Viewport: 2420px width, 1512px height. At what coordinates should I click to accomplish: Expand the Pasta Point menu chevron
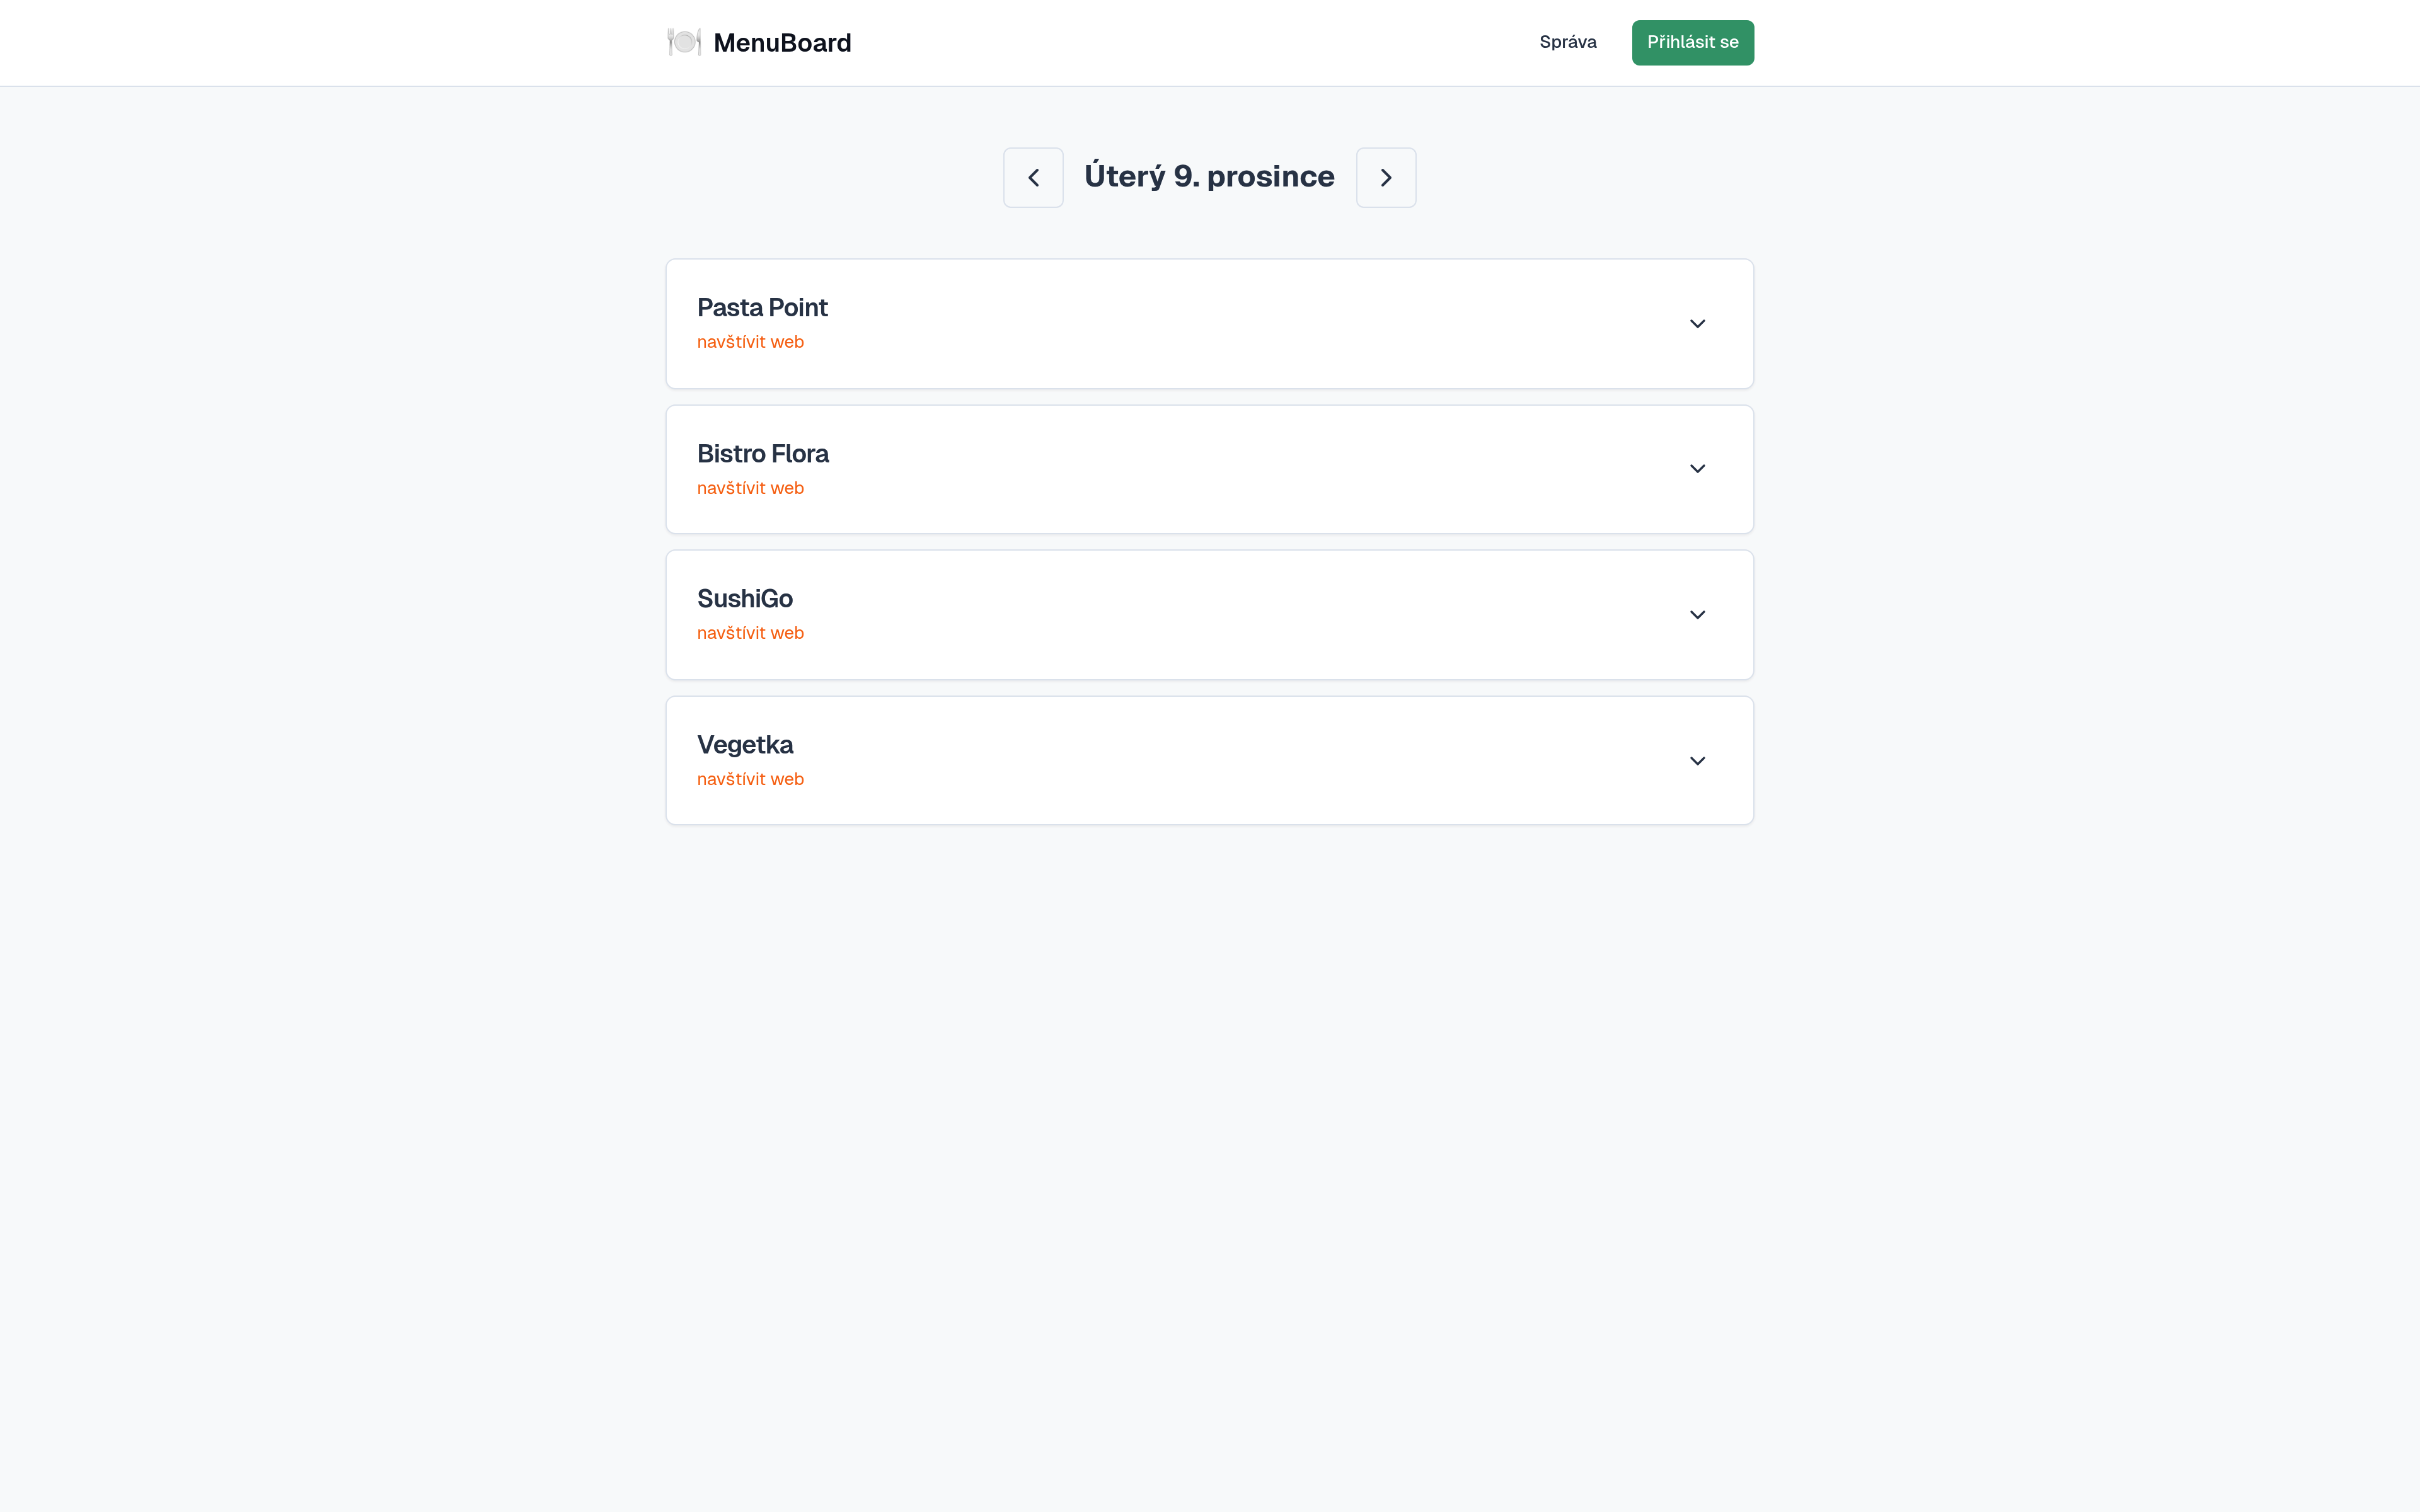click(1697, 324)
